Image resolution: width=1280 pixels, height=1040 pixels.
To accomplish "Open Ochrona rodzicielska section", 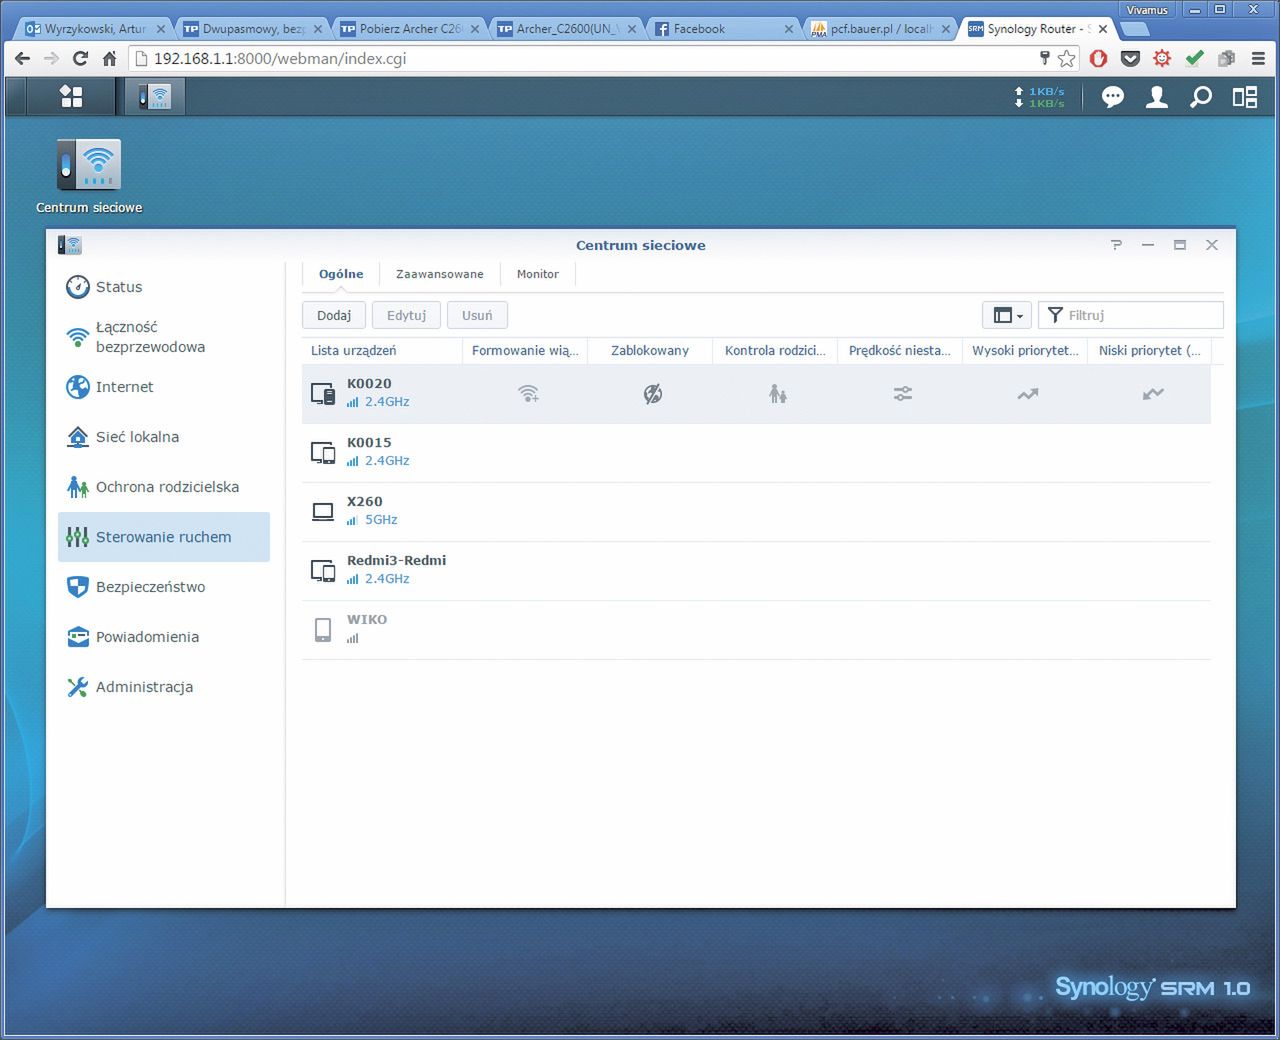I will click(x=164, y=487).
